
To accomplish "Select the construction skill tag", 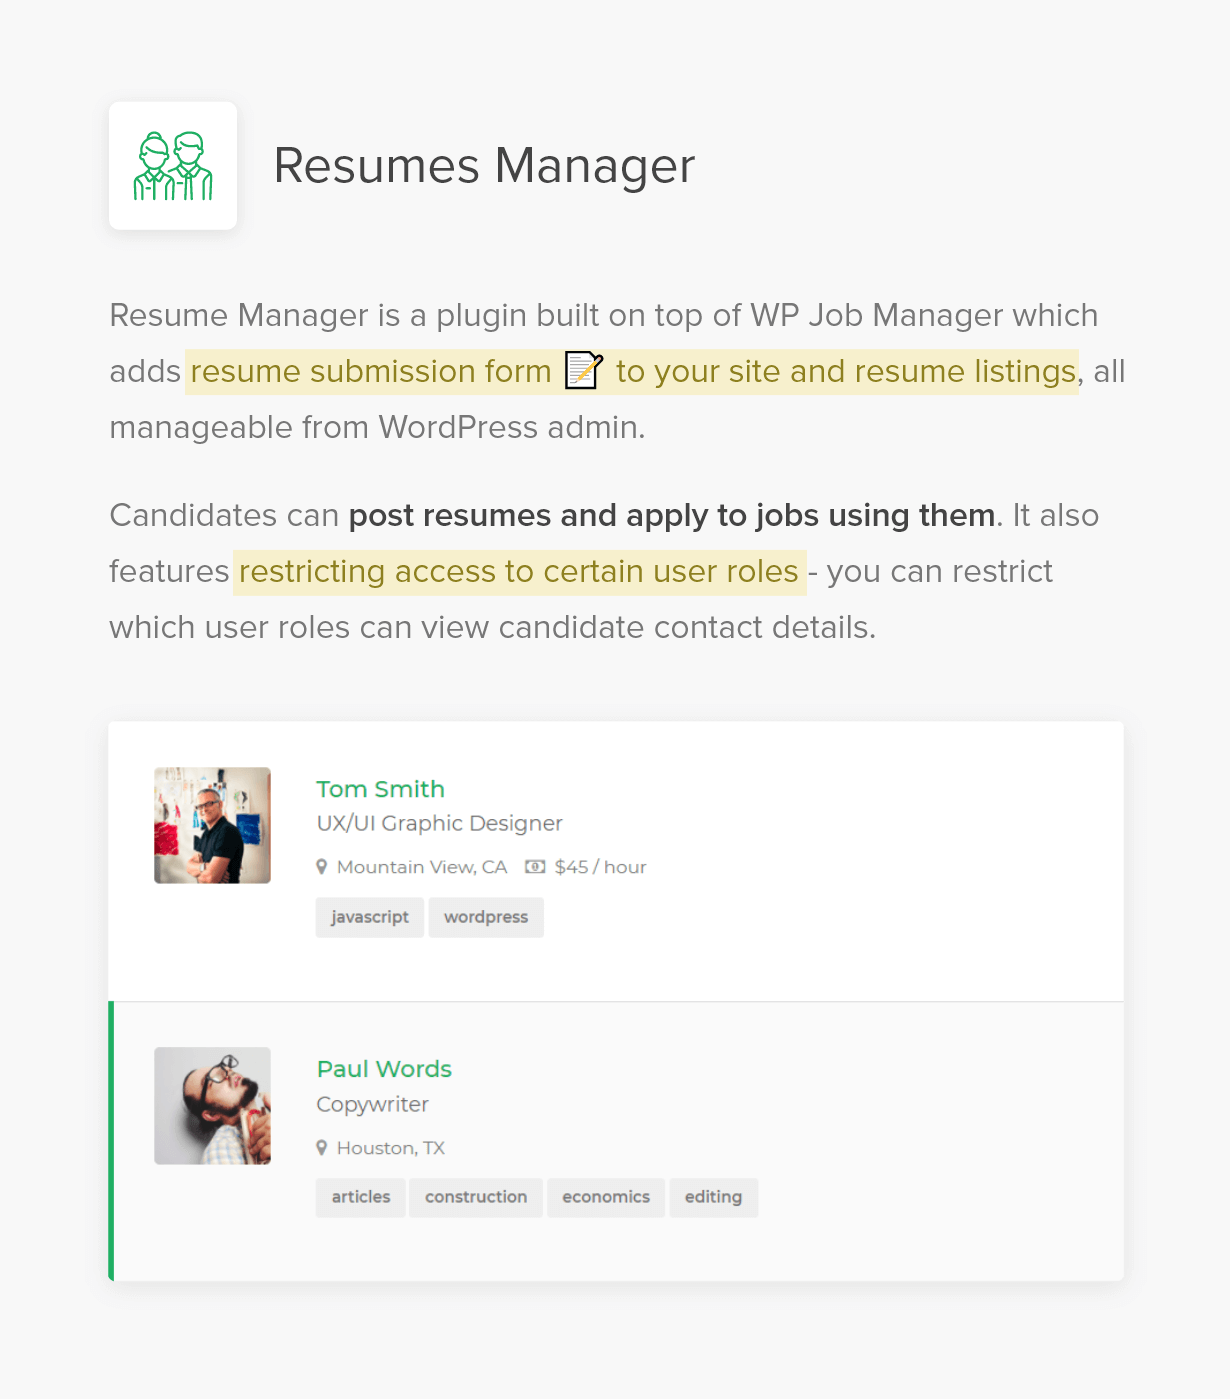I will (x=476, y=1197).
